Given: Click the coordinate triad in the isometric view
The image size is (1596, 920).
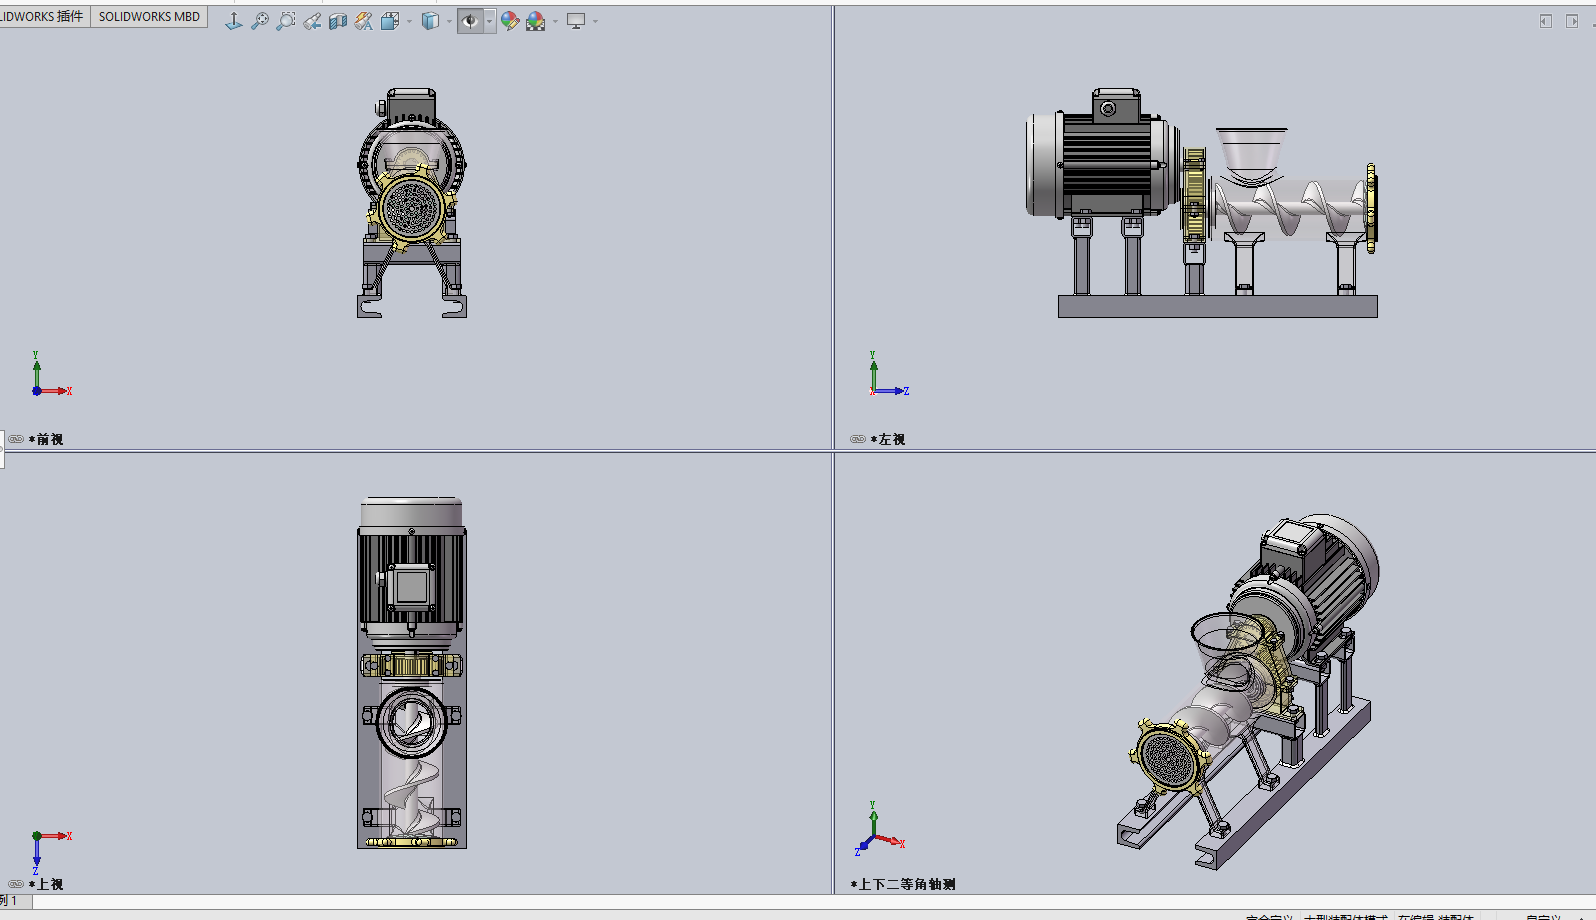Looking at the screenshot, I should pos(880,829).
